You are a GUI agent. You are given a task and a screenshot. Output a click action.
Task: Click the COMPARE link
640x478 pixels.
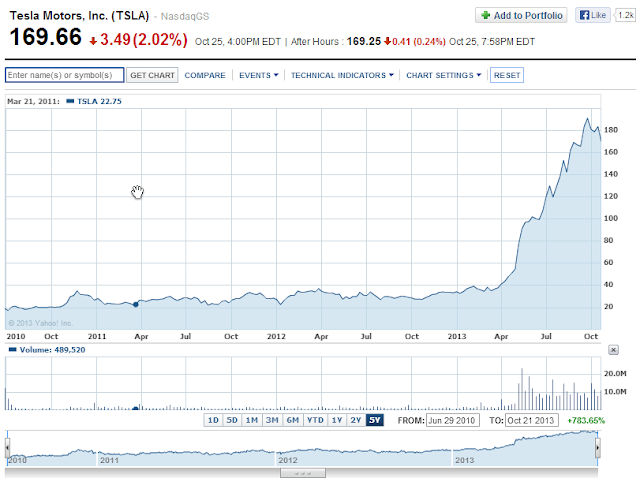pos(205,75)
